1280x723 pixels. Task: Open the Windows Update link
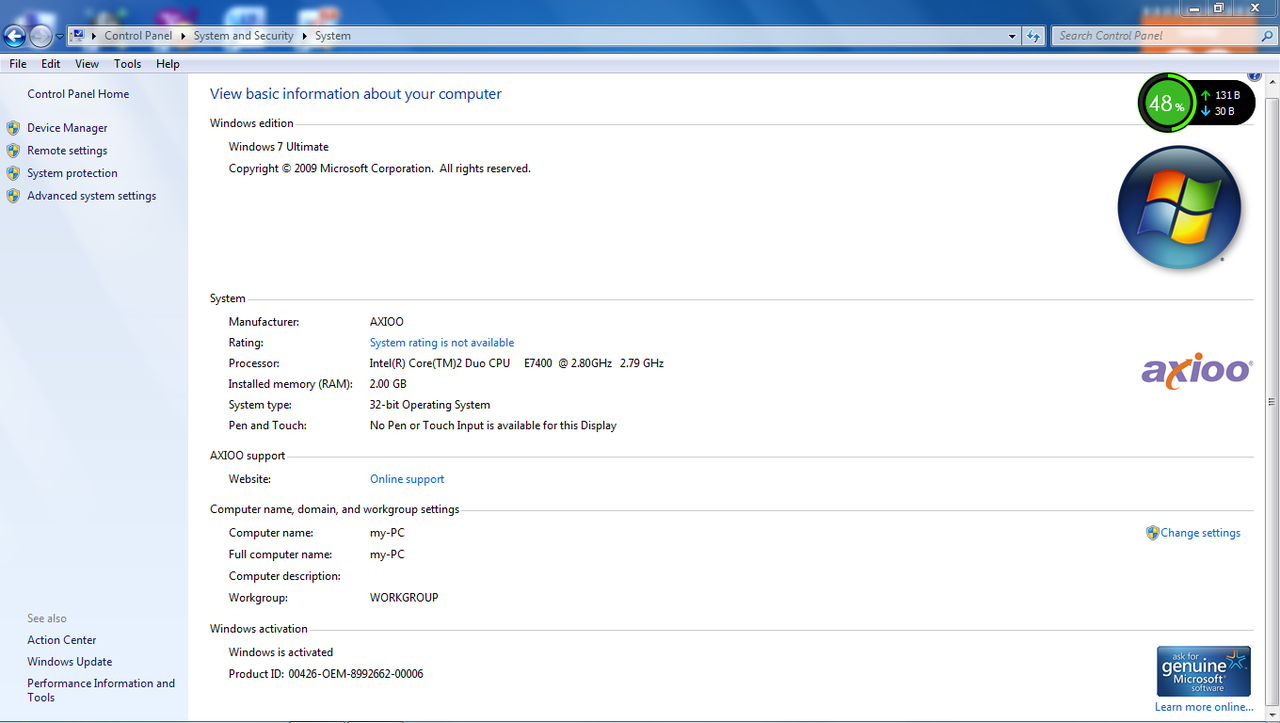pos(70,662)
